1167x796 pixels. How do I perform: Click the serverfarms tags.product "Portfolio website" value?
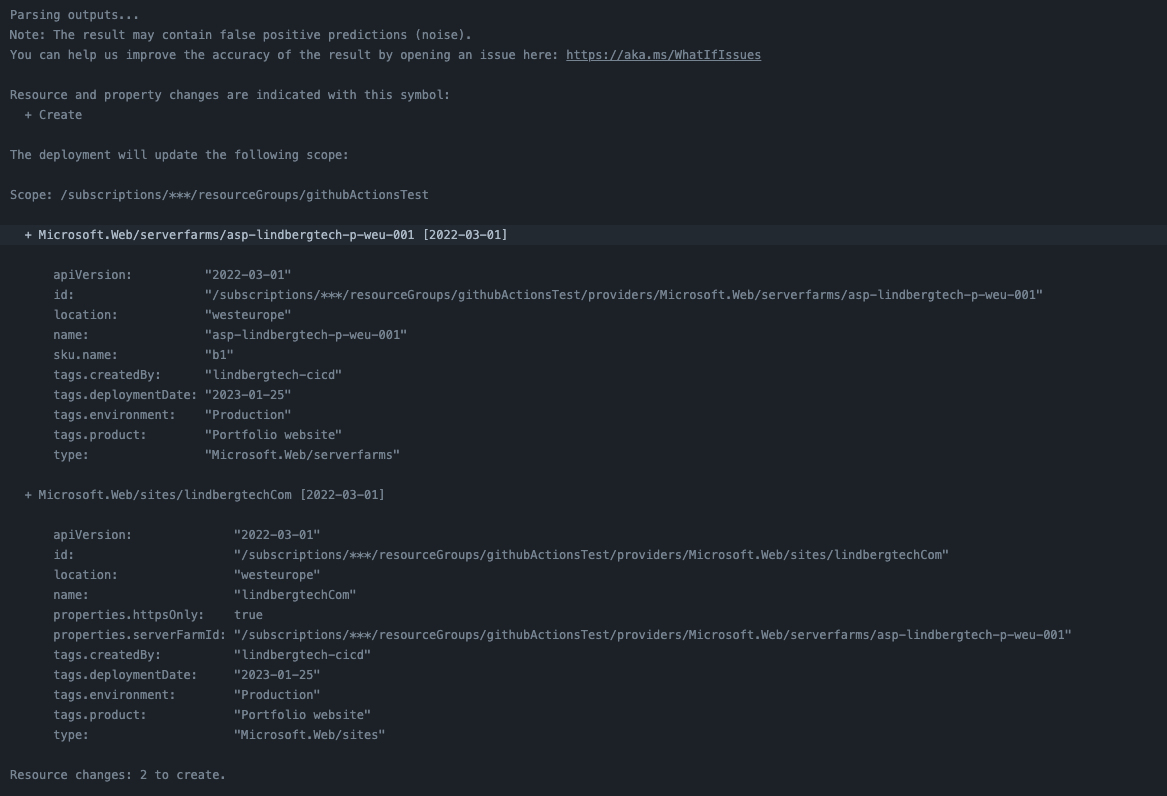pyautogui.click(x=273, y=435)
